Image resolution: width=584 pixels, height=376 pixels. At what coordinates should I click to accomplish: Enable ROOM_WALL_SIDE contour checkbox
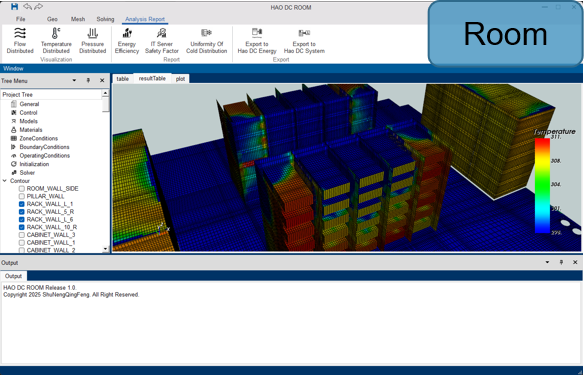pos(22,189)
